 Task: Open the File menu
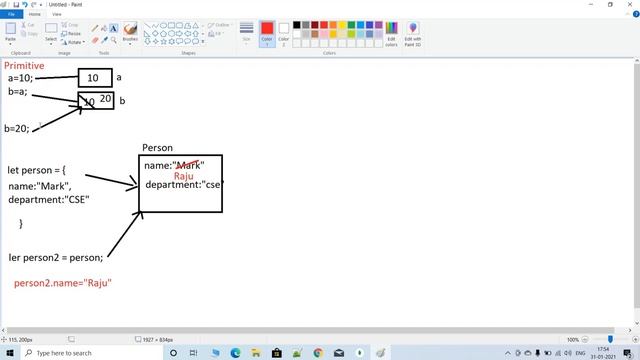click(11, 14)
